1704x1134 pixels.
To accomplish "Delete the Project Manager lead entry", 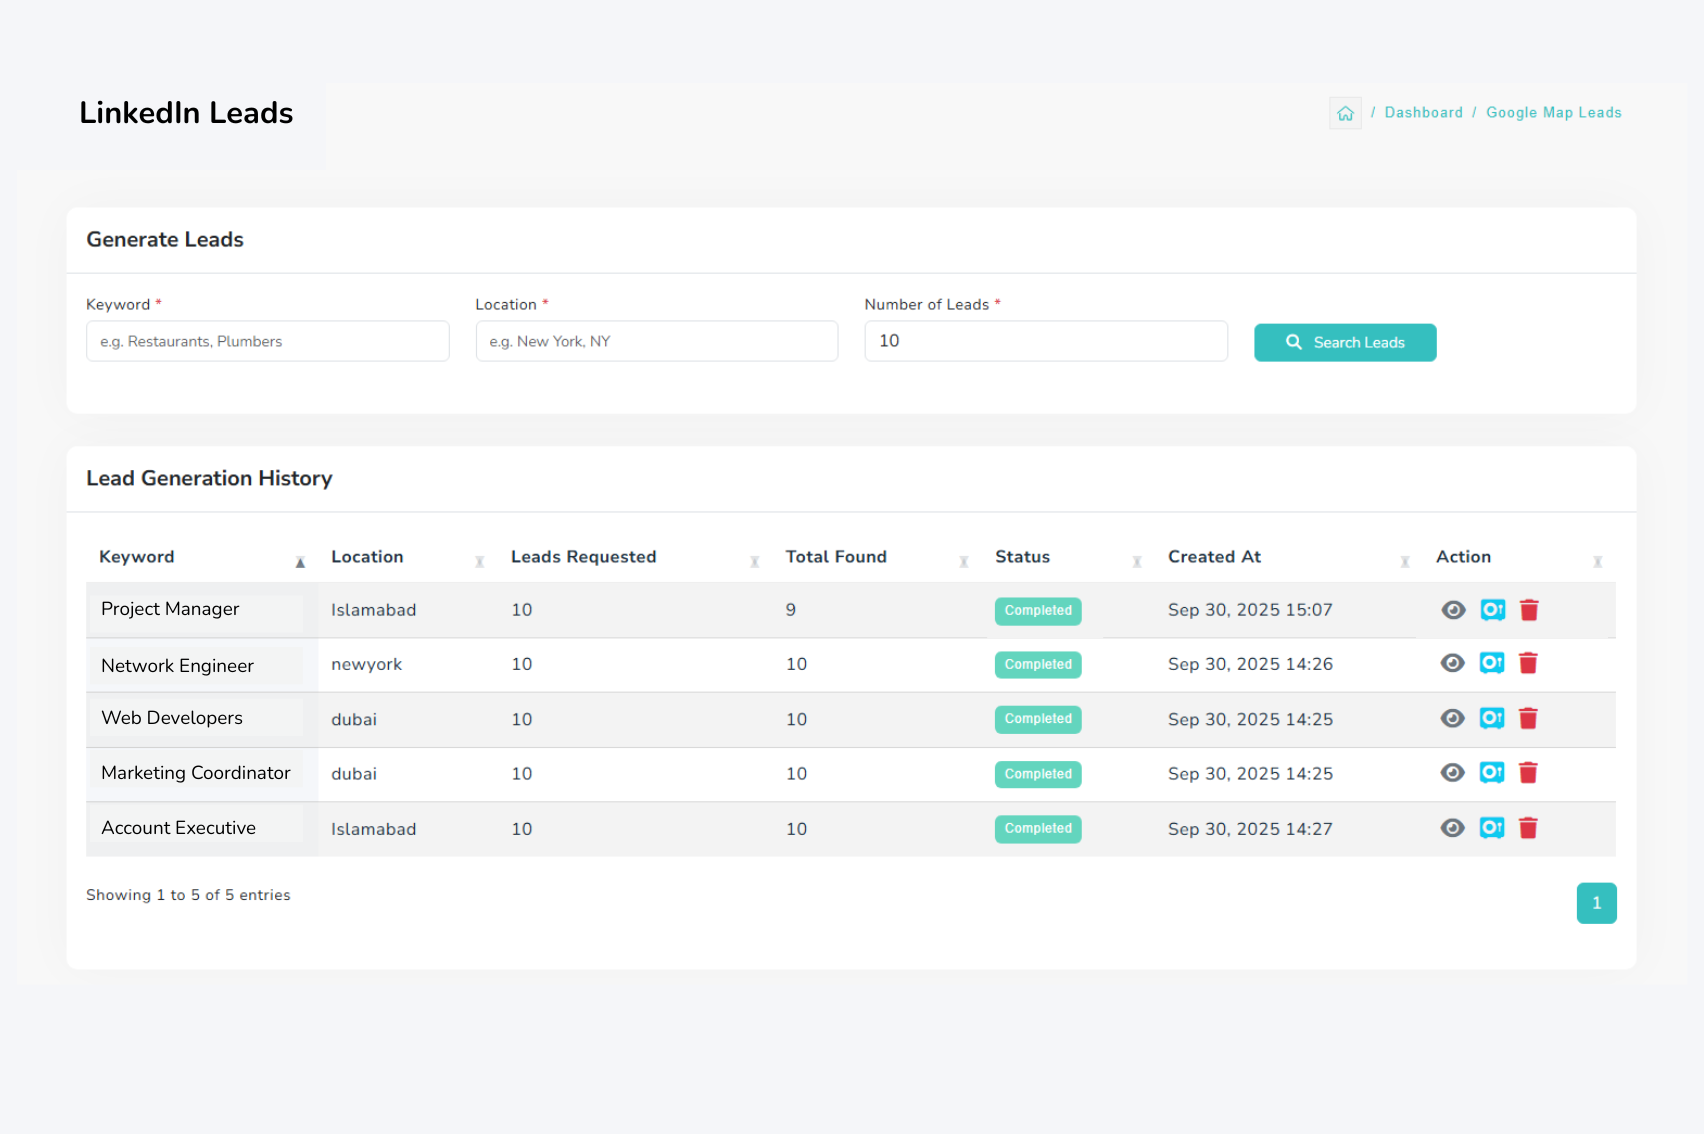I will click(x=1529, y=610).
